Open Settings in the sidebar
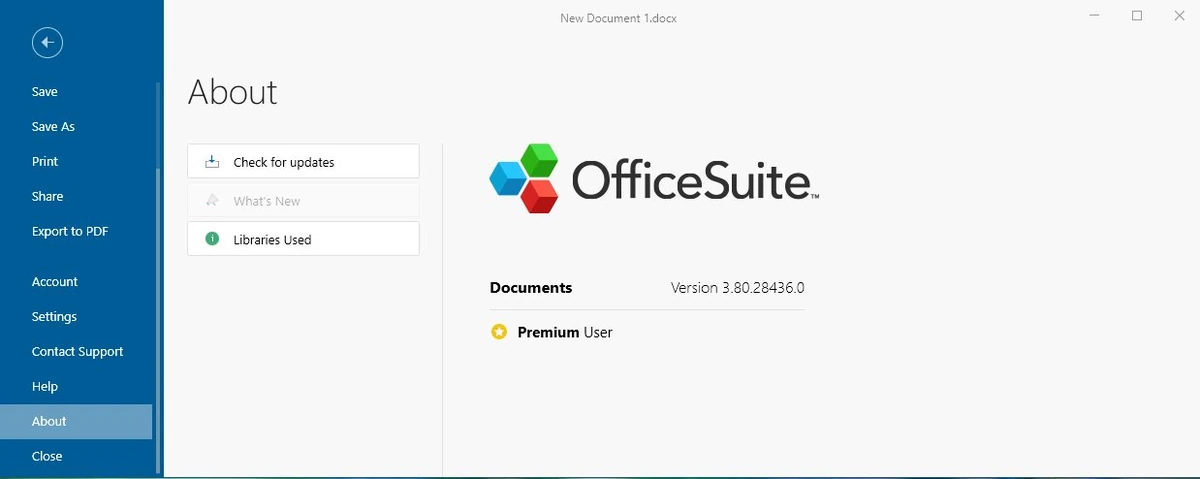 pyautogui.click(x=76, y=316)
